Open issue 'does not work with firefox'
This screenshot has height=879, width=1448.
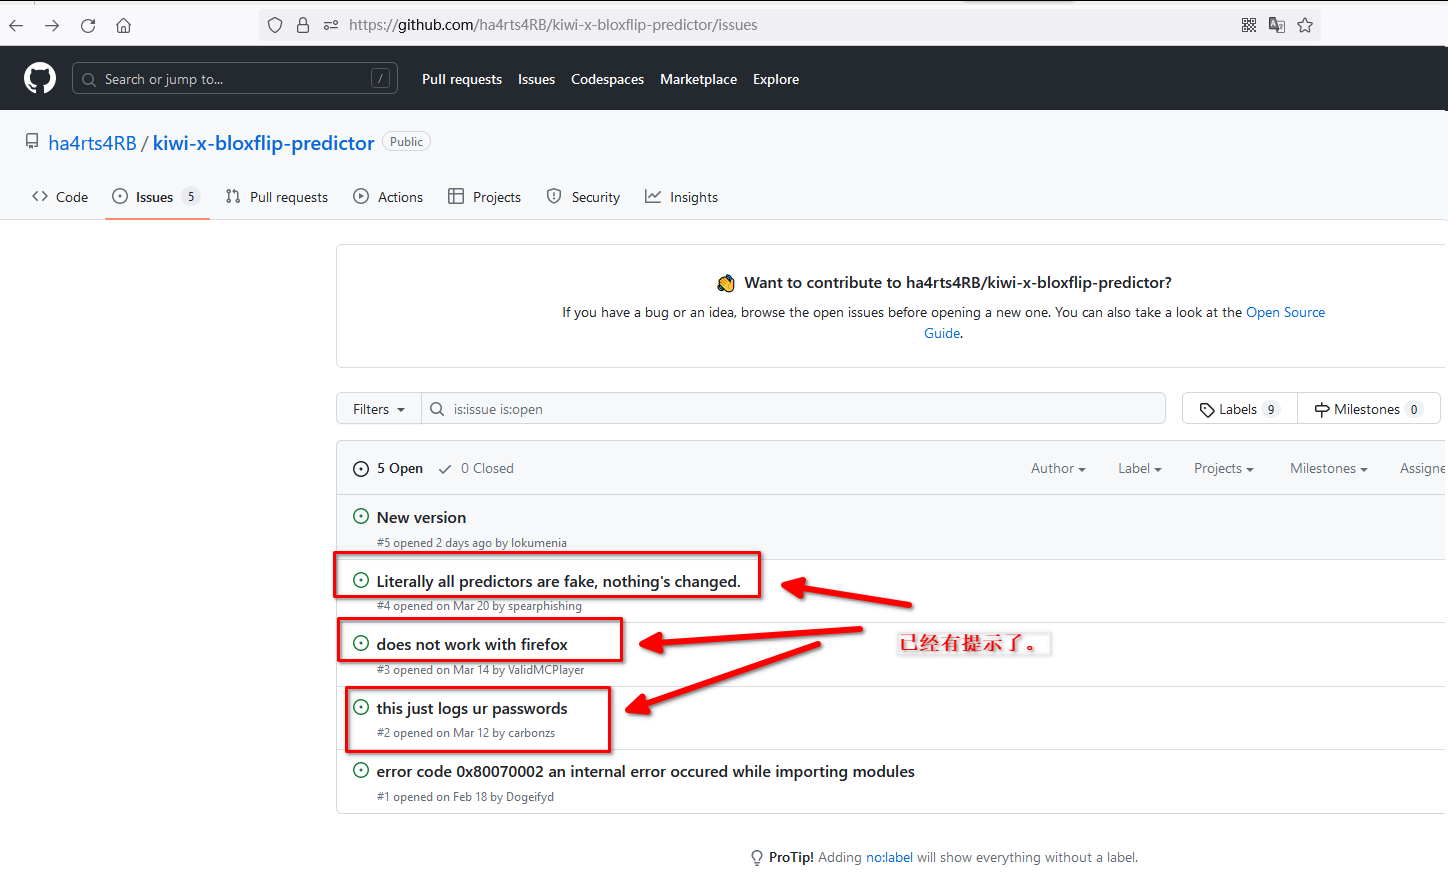472,644
